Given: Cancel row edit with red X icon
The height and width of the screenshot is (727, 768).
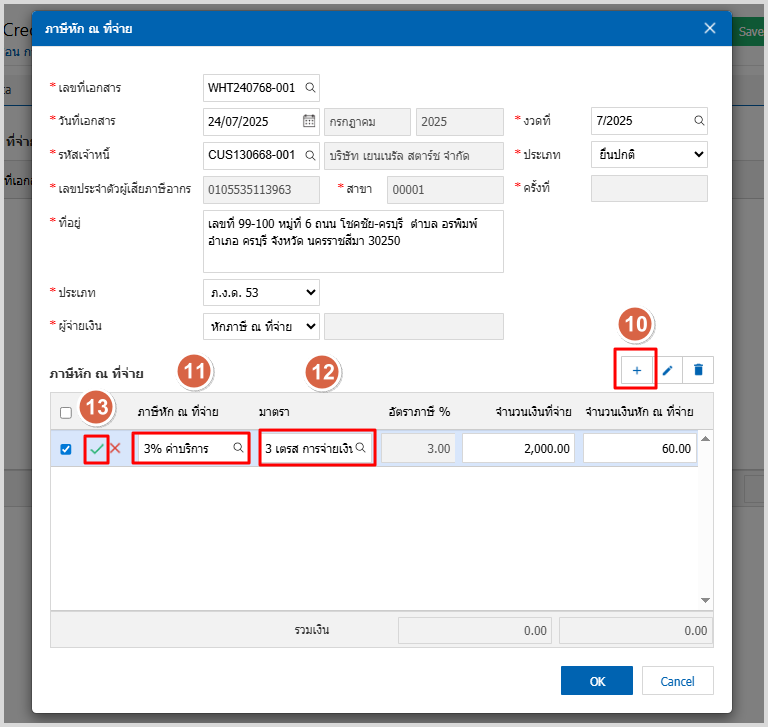Looking at the screenshot, I should pyautogui.click(x=115, y=449).
